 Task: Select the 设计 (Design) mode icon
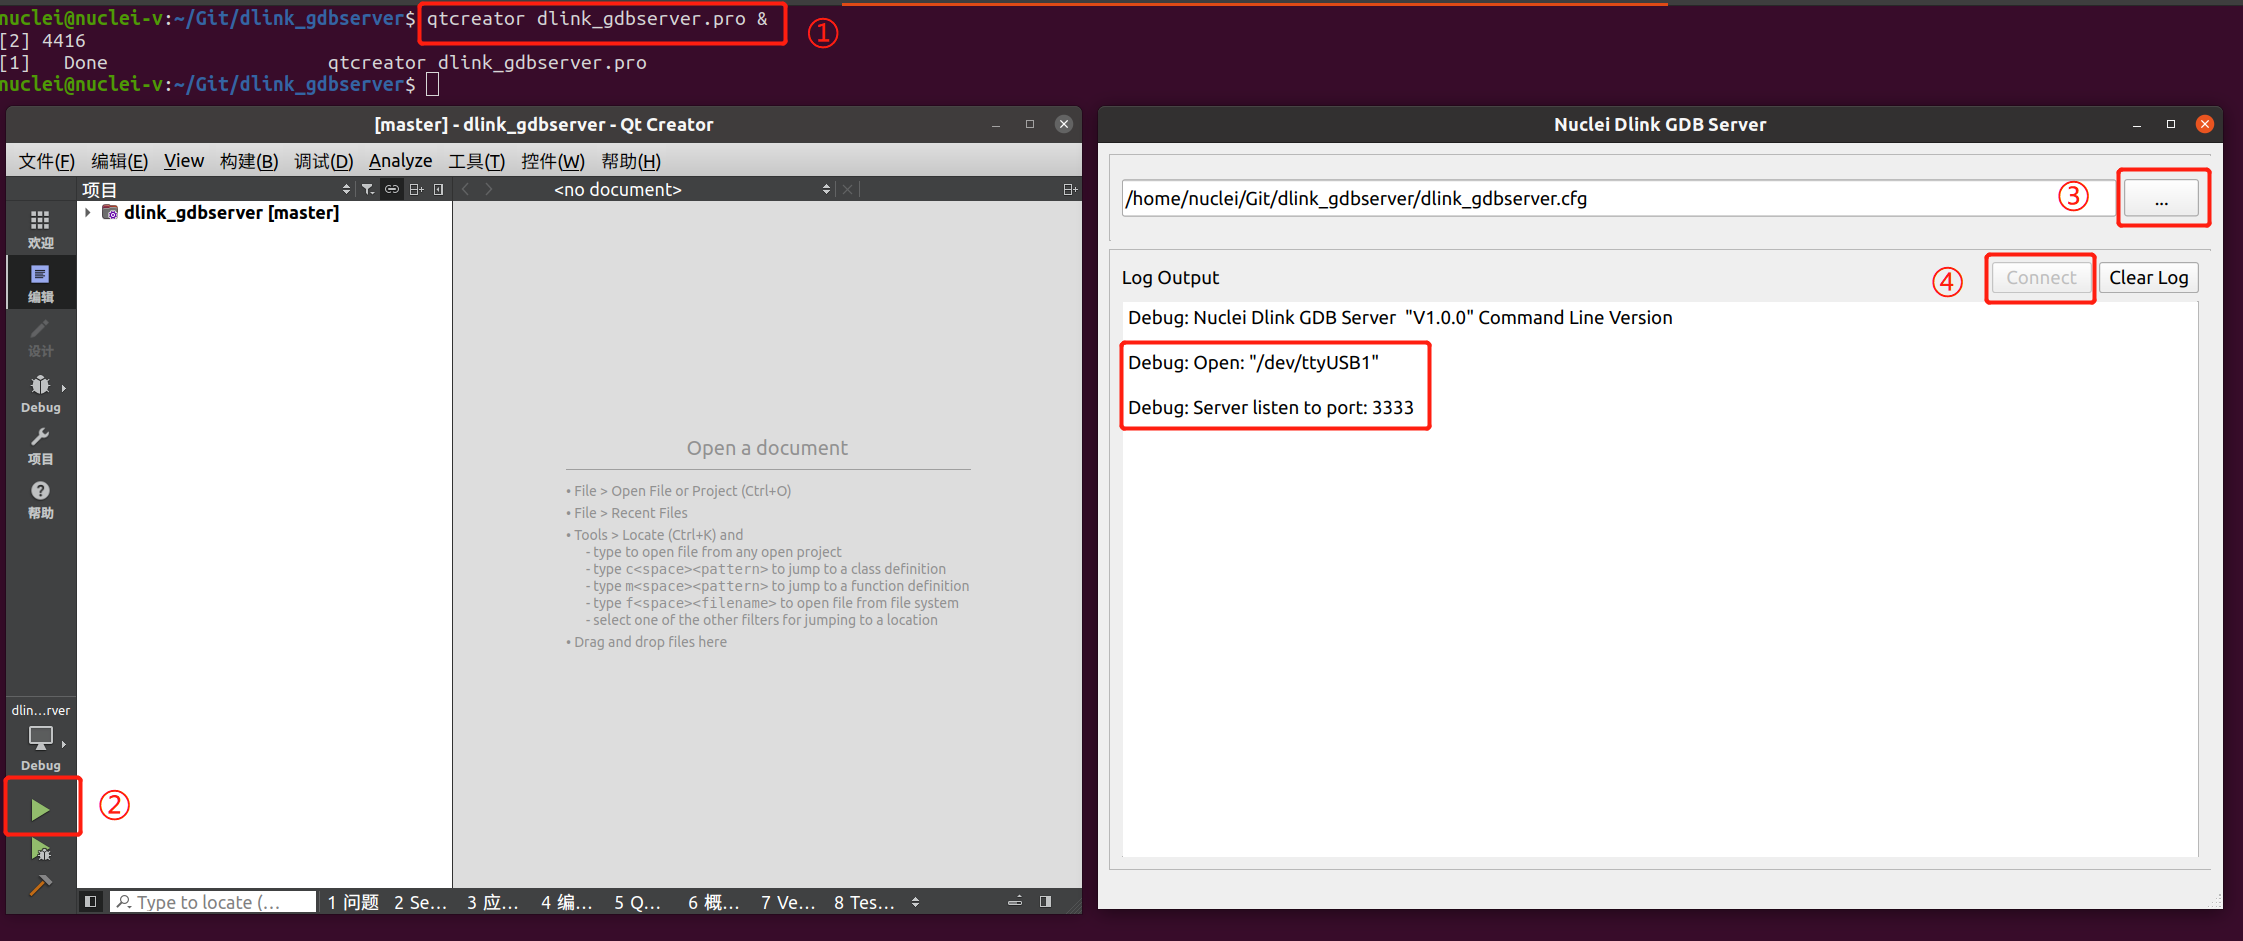pos(40,338)
